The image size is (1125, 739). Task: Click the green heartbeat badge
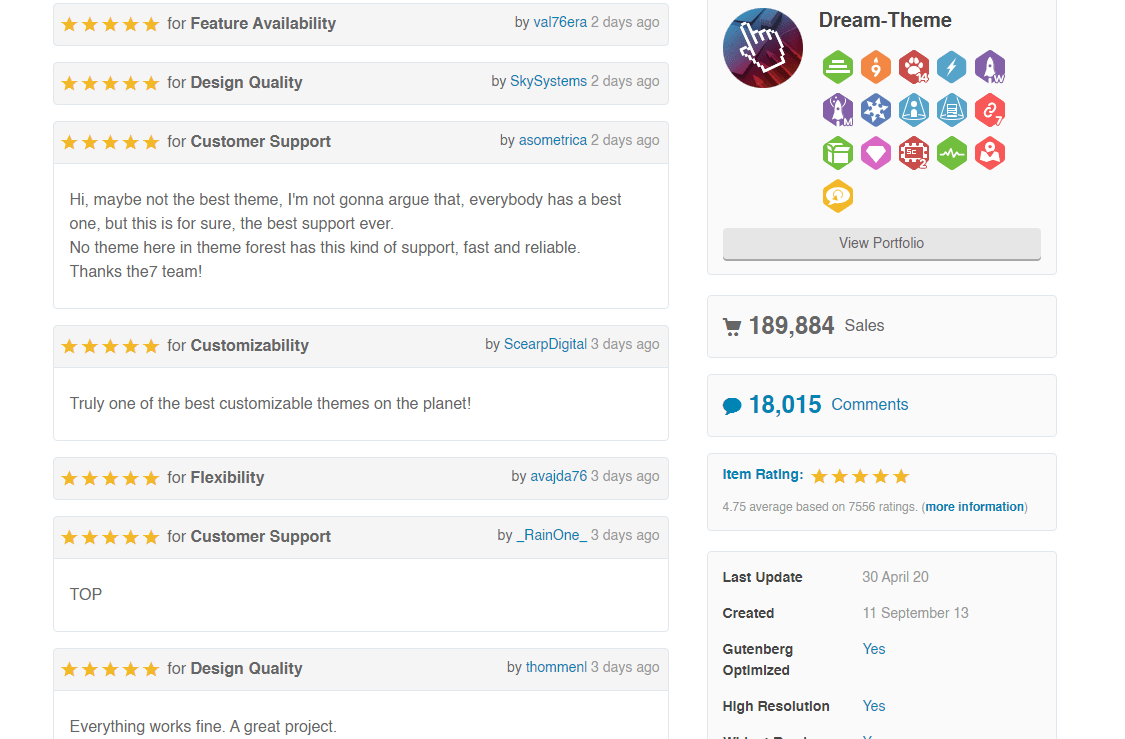tap(952, 153)
